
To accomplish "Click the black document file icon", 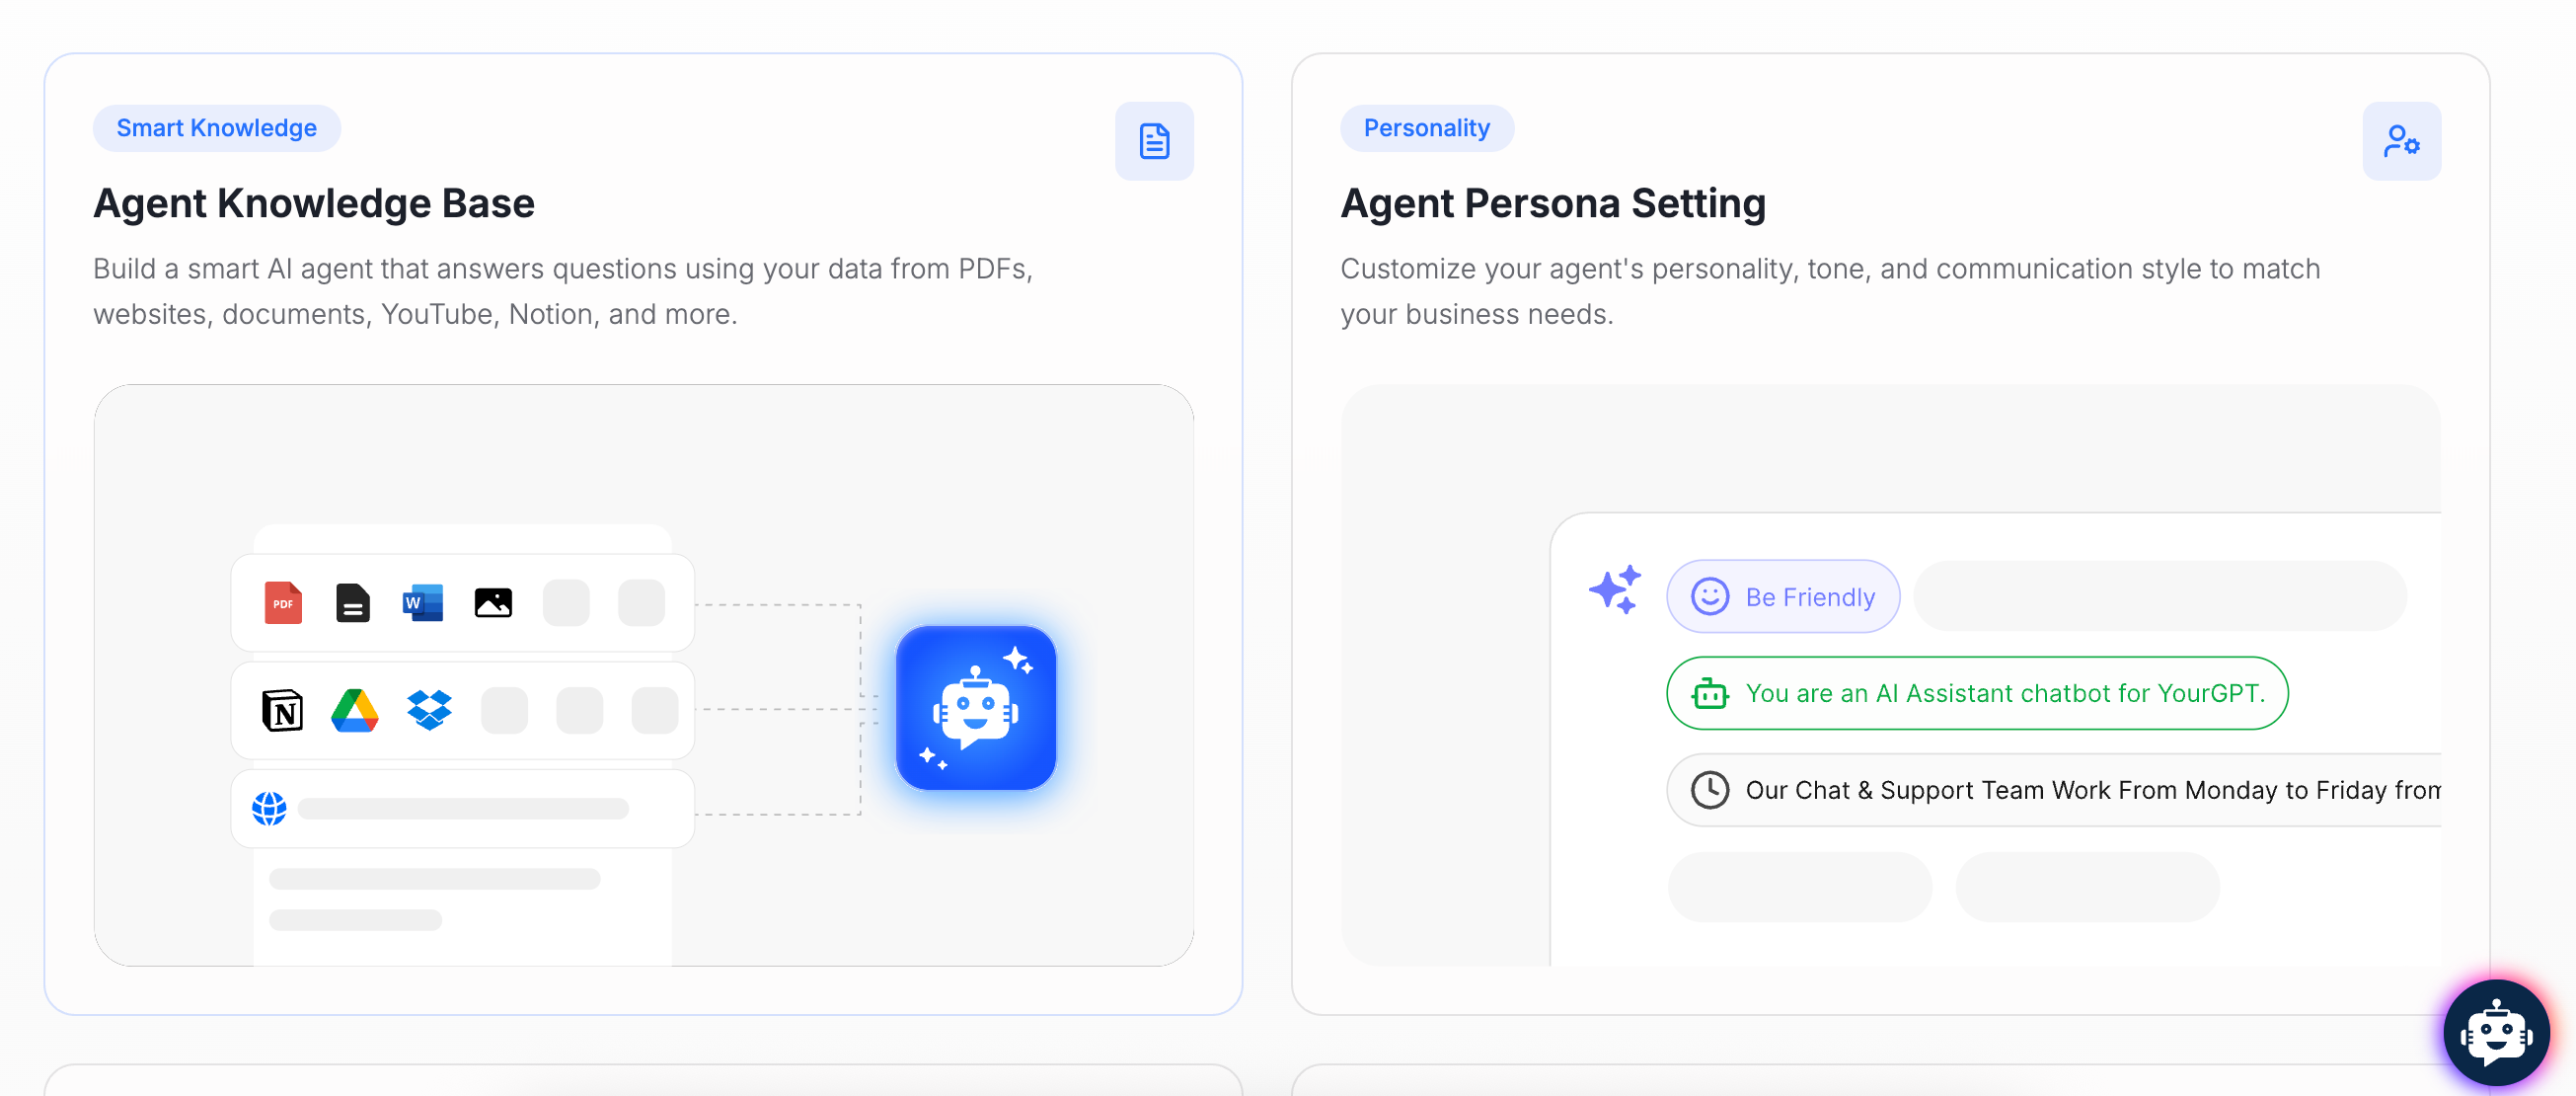I will 352,603.
